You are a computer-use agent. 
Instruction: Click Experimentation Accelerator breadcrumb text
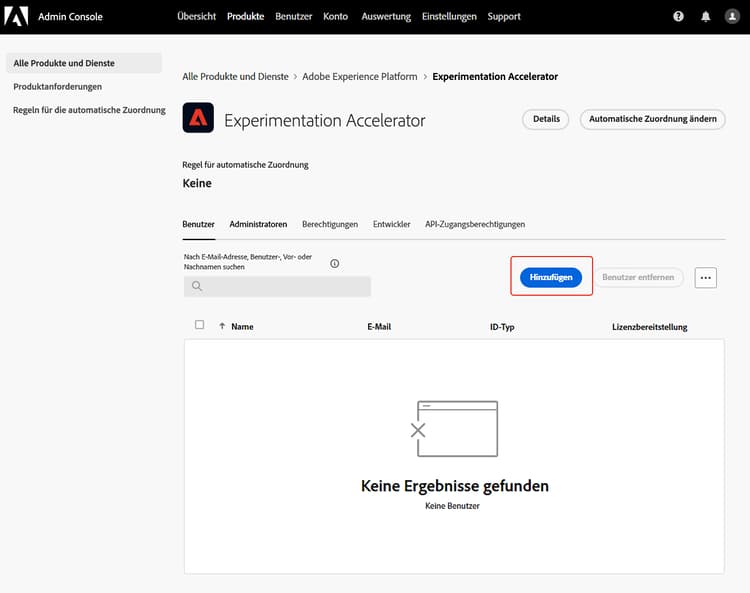click(495, 77)
